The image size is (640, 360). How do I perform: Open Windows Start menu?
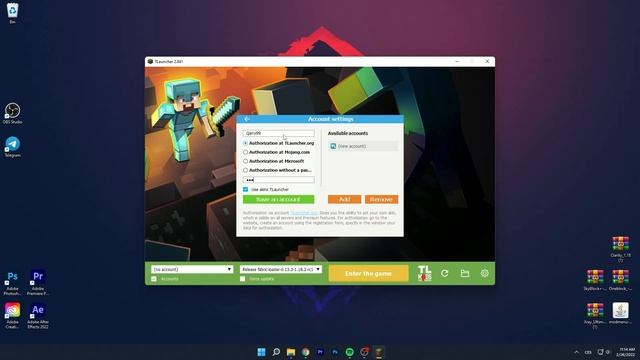(x=261, y=352)
